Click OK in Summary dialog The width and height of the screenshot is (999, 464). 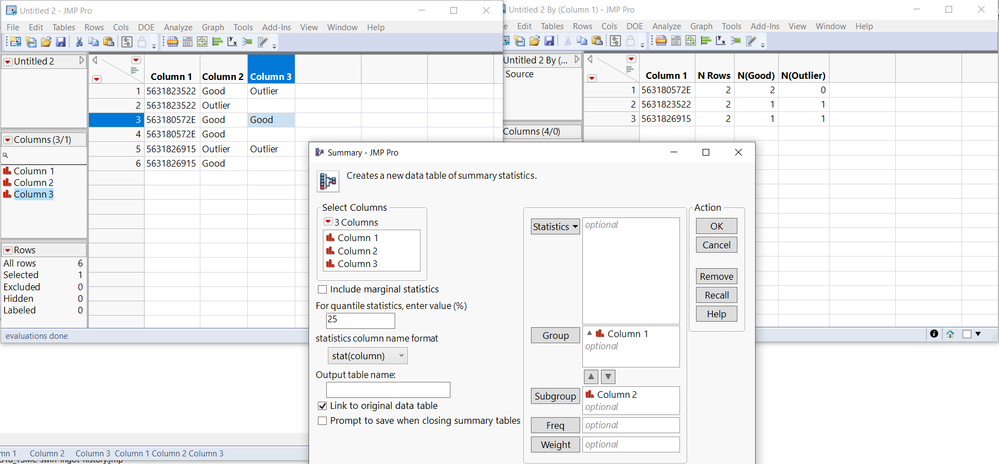point(717,226)
